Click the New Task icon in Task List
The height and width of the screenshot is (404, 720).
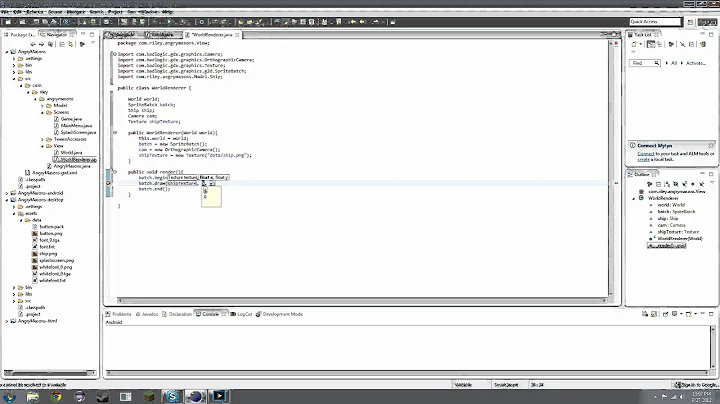pos(634,44)
